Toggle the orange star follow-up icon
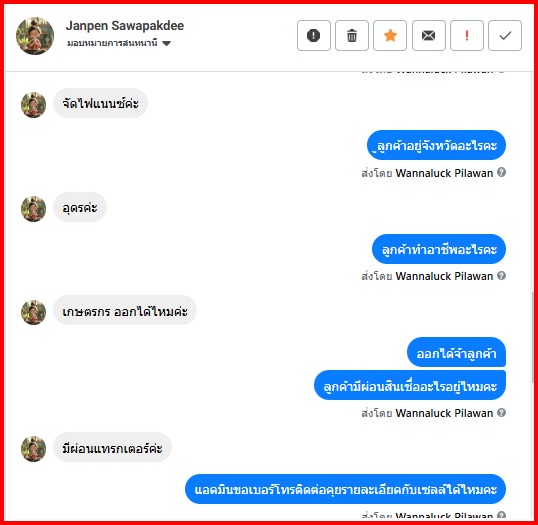Image resolution: width=538 pixels, height=525 pixels. tap(390, 35)
